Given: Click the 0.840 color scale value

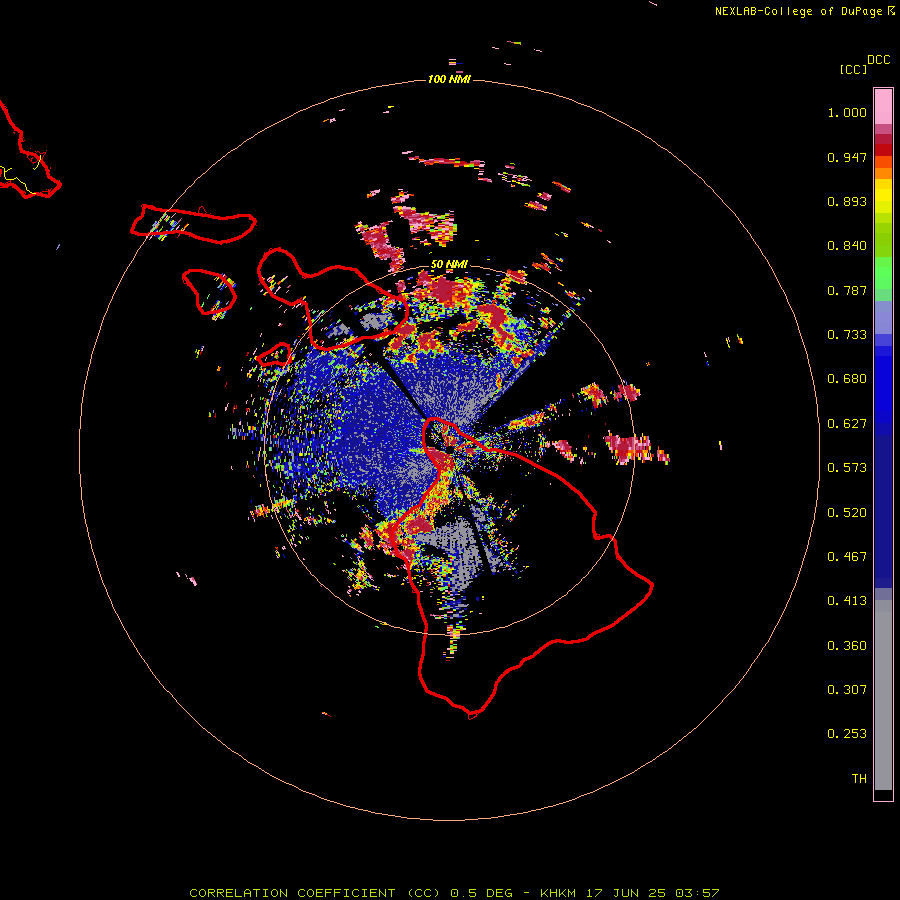Looking at the screenshot, I should [x=847, y=246].
